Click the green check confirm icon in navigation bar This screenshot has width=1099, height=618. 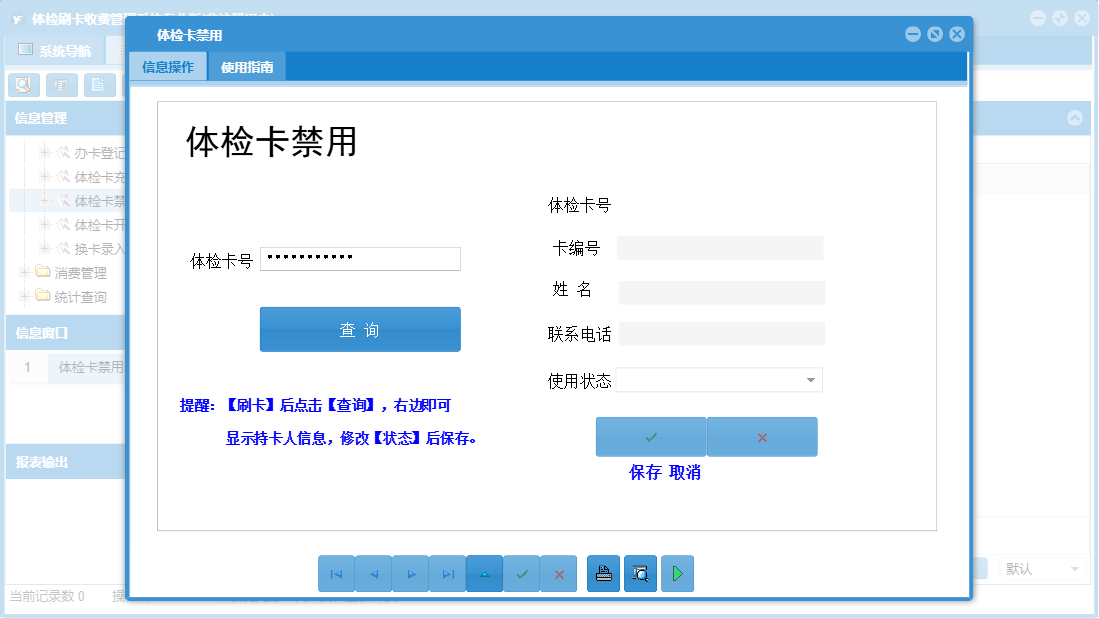pos(521,573)
